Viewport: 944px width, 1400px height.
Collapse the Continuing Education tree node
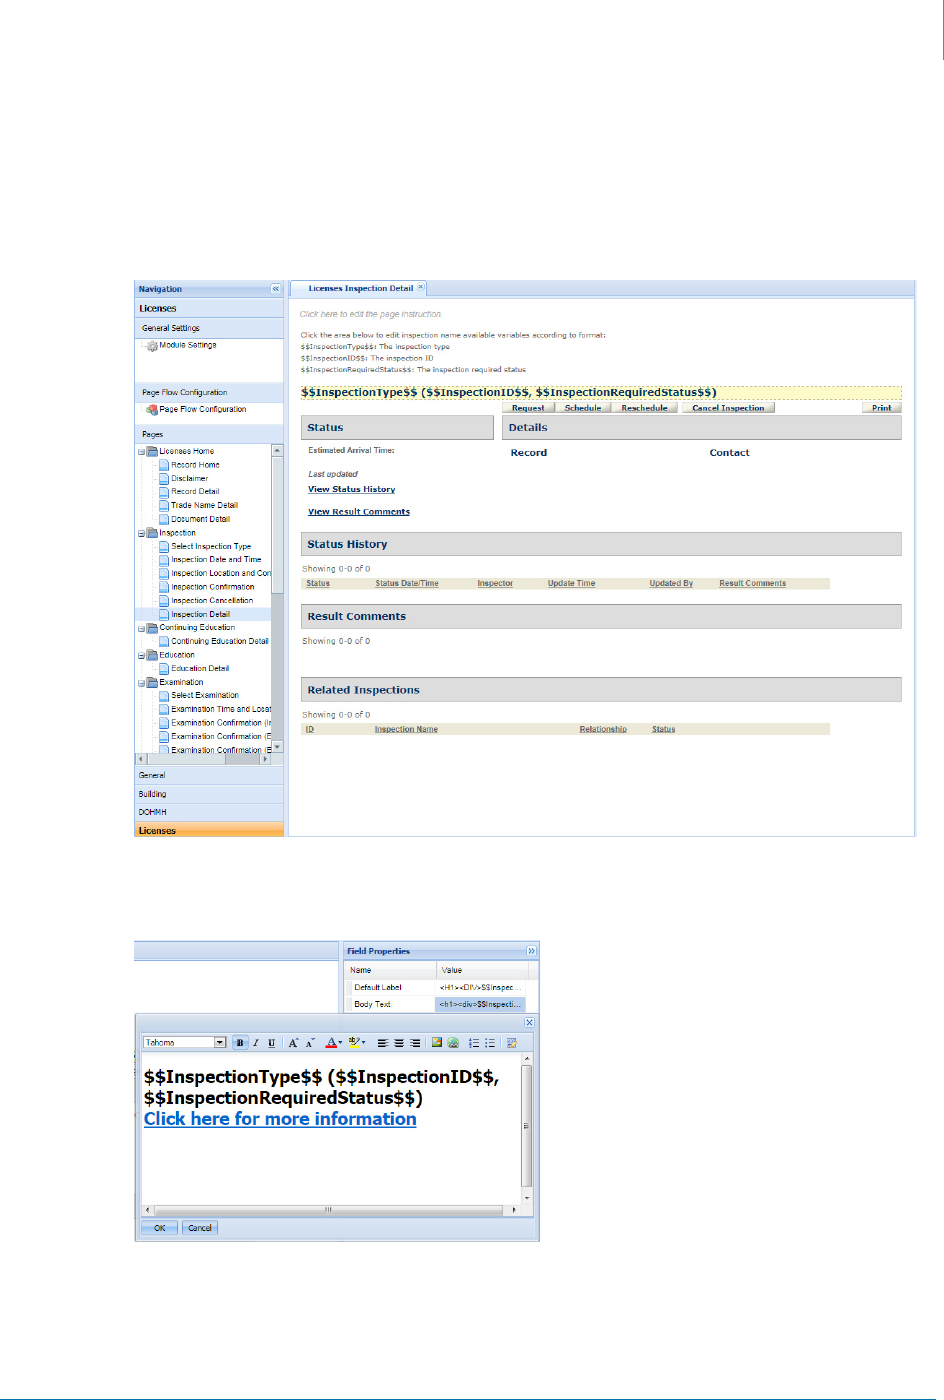pos(141,628)
